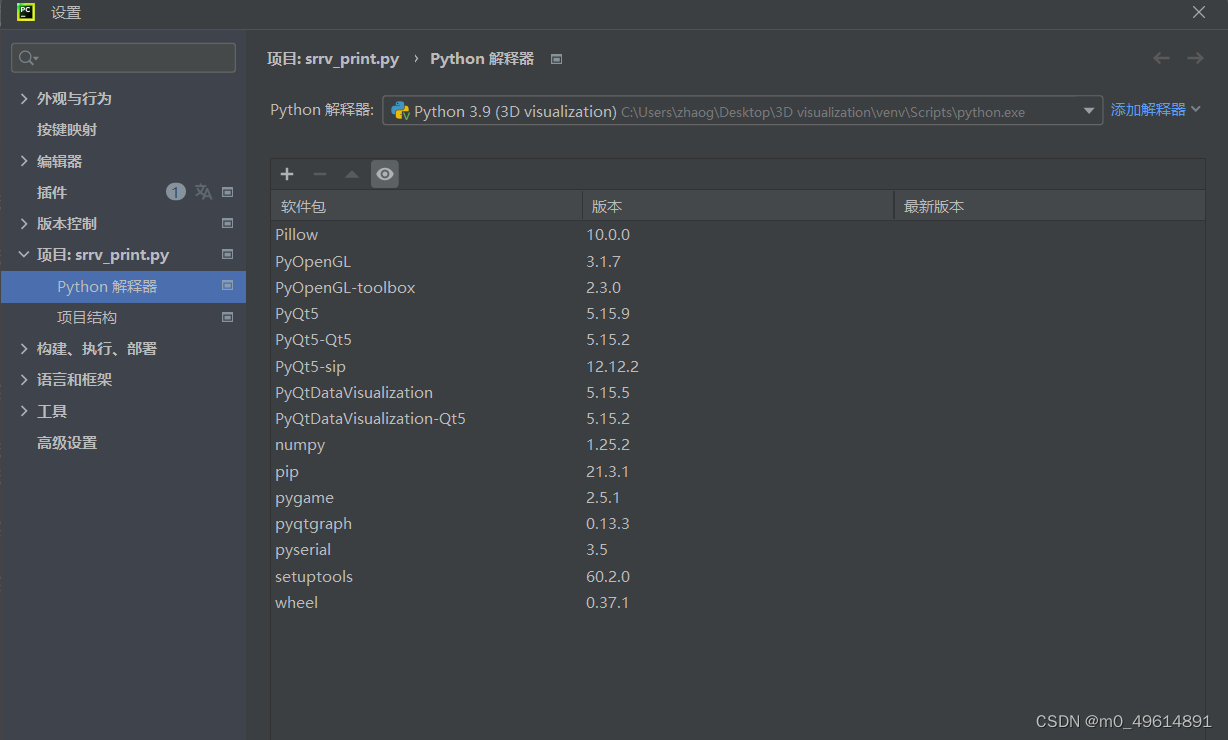Click the settings search input field

click(123, 57)
